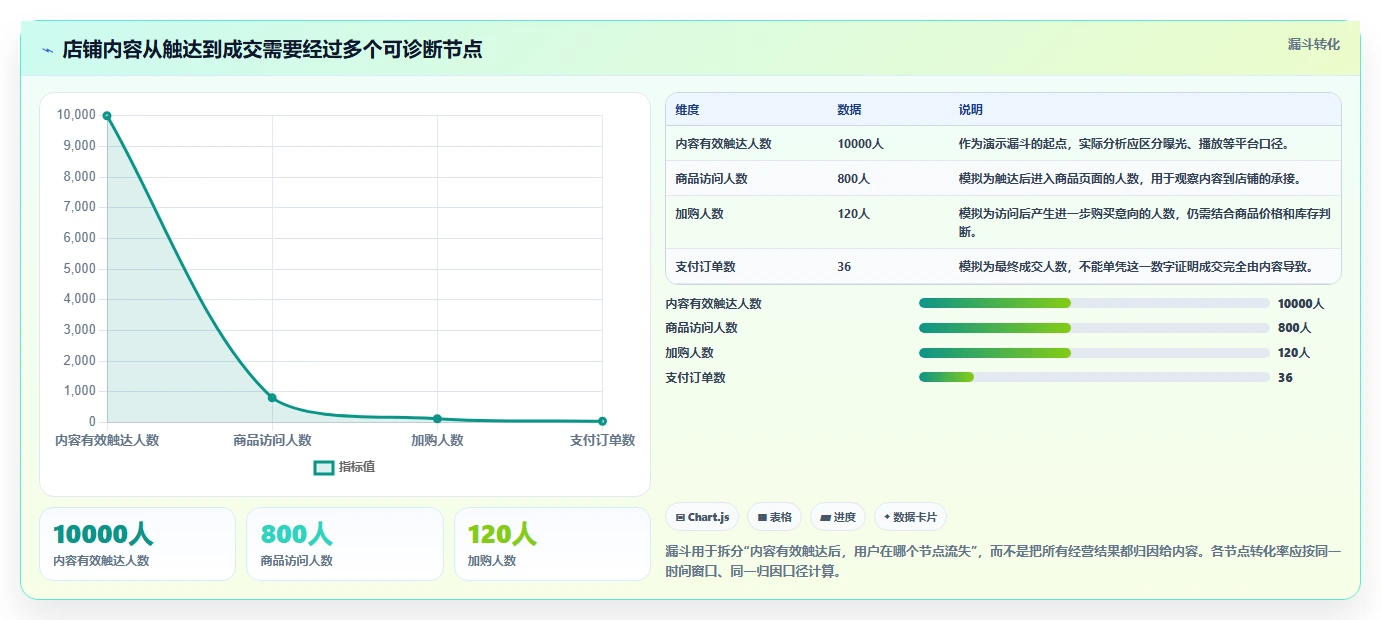This screenshot has width=1381, height=620.
Task: Click the 800人 value beside progress bar
Action: click(x=1294, y=328)
